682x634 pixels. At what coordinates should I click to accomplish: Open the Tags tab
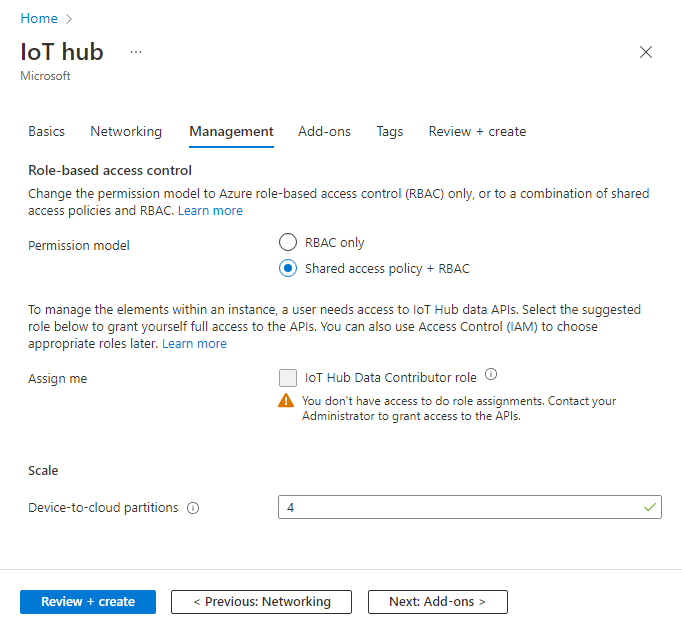(390, 131)
